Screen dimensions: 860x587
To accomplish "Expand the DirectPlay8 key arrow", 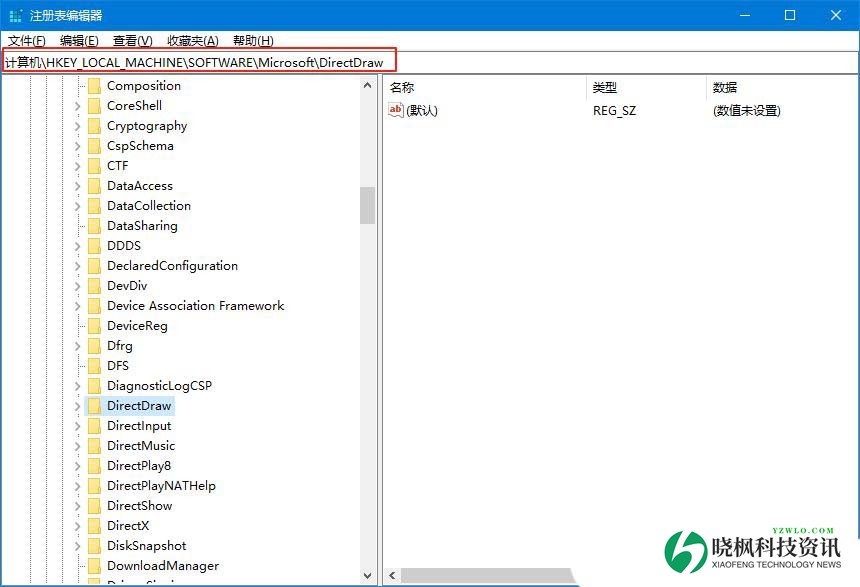I will (x=78, y=466).
